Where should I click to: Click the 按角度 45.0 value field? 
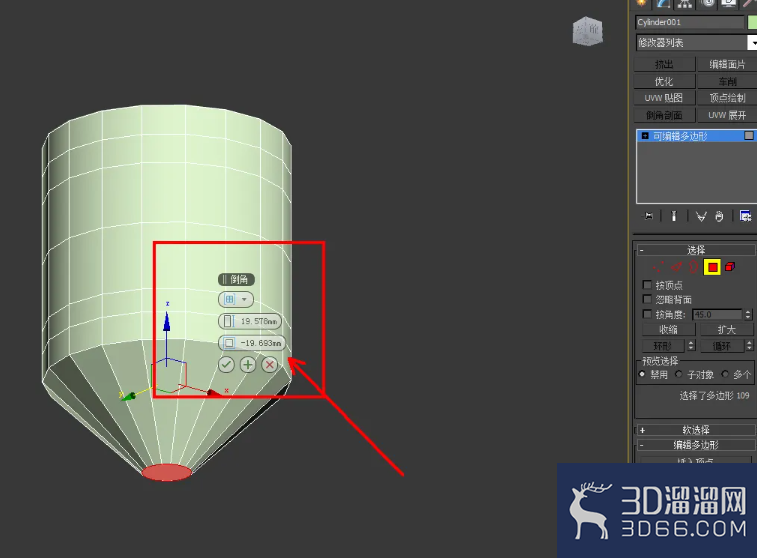(x=716, y=315)
